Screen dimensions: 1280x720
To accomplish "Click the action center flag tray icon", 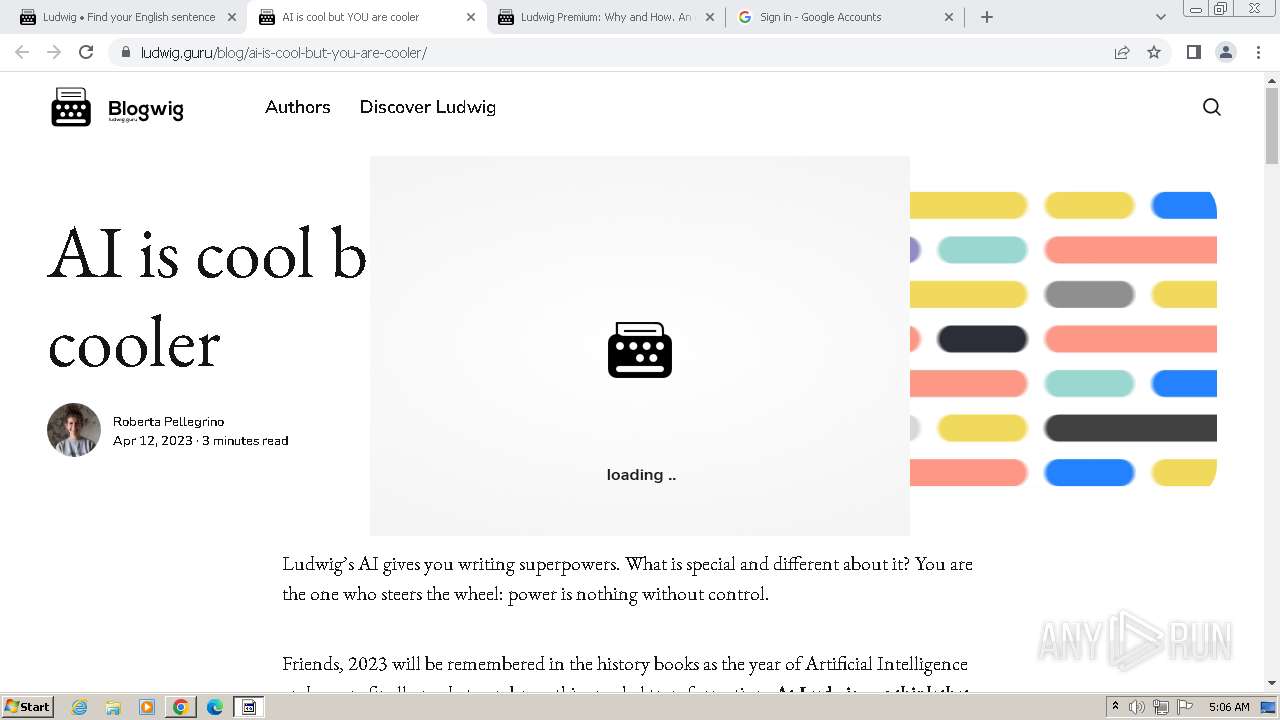I will click(x=1185, y=707).
